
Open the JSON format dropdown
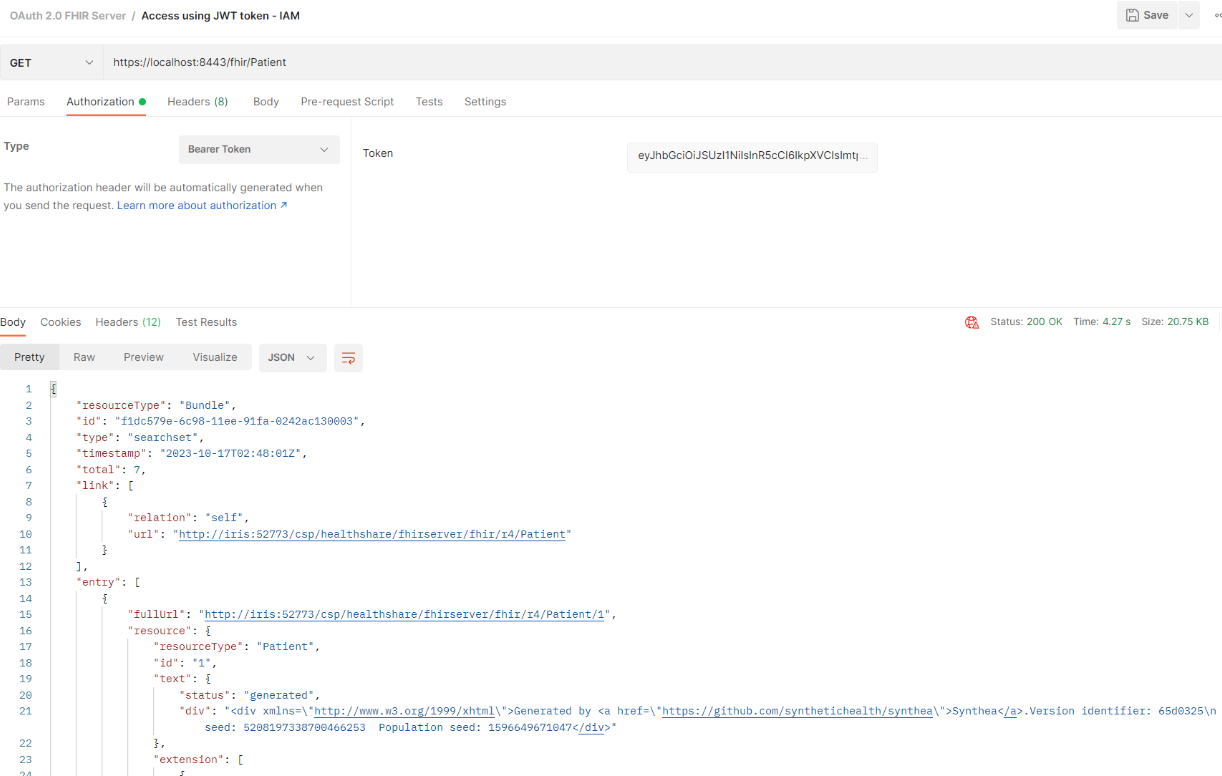coord(292,358)
